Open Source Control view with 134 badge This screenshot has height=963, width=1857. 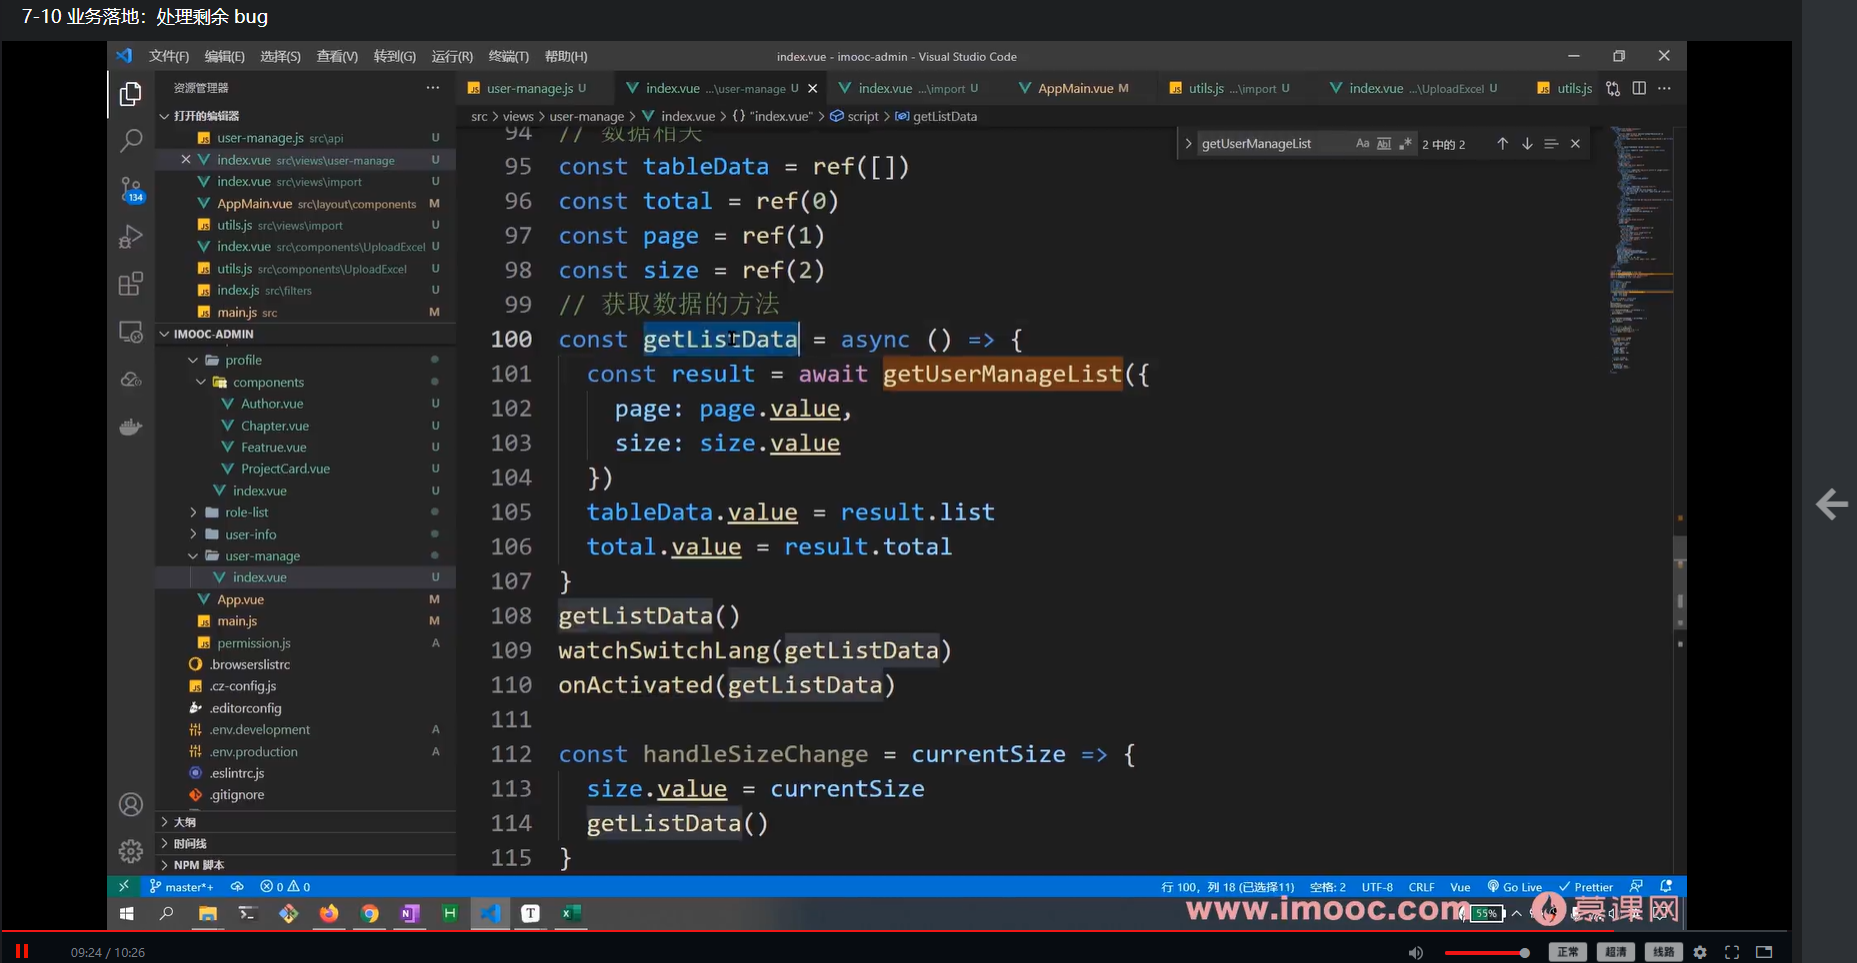[x=131, y=189]
